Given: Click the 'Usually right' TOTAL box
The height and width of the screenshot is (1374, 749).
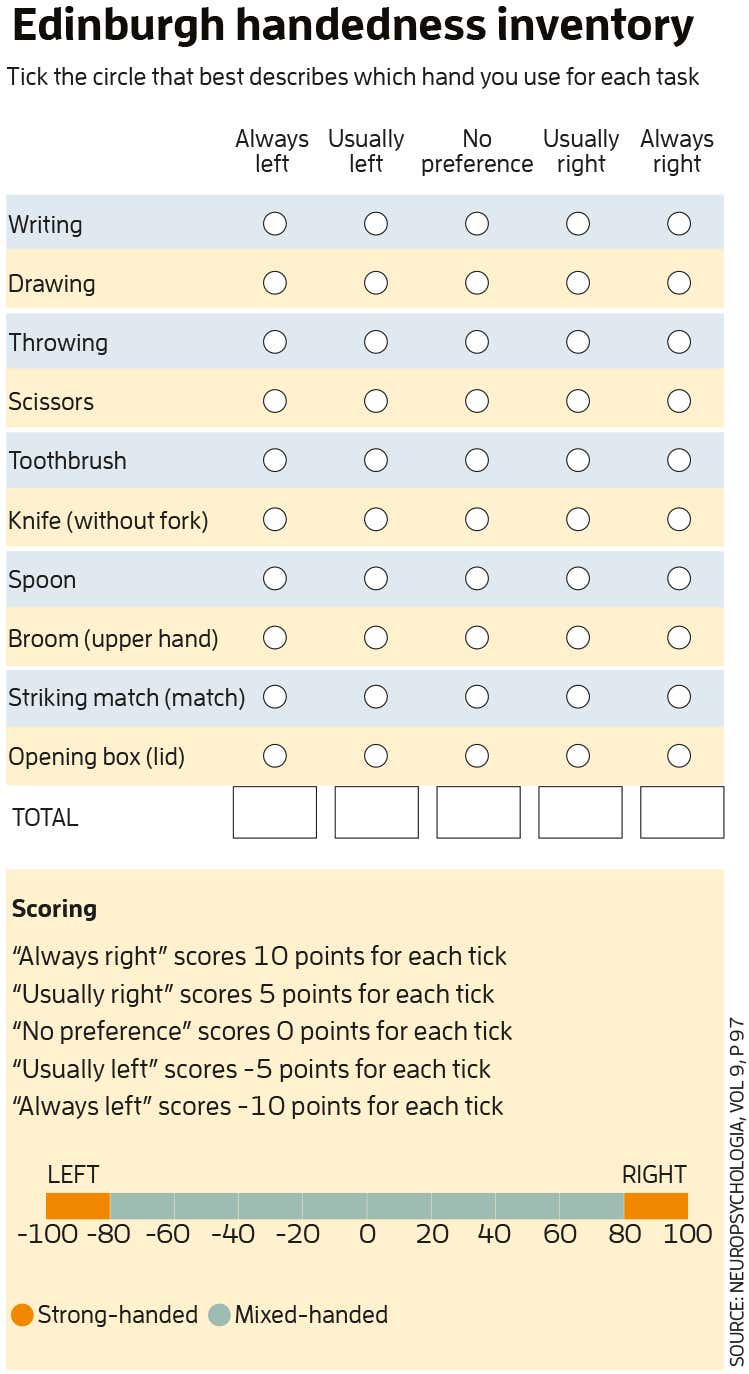Looking at the screenshot, I should pyautogui.click(x=580, y=812).
